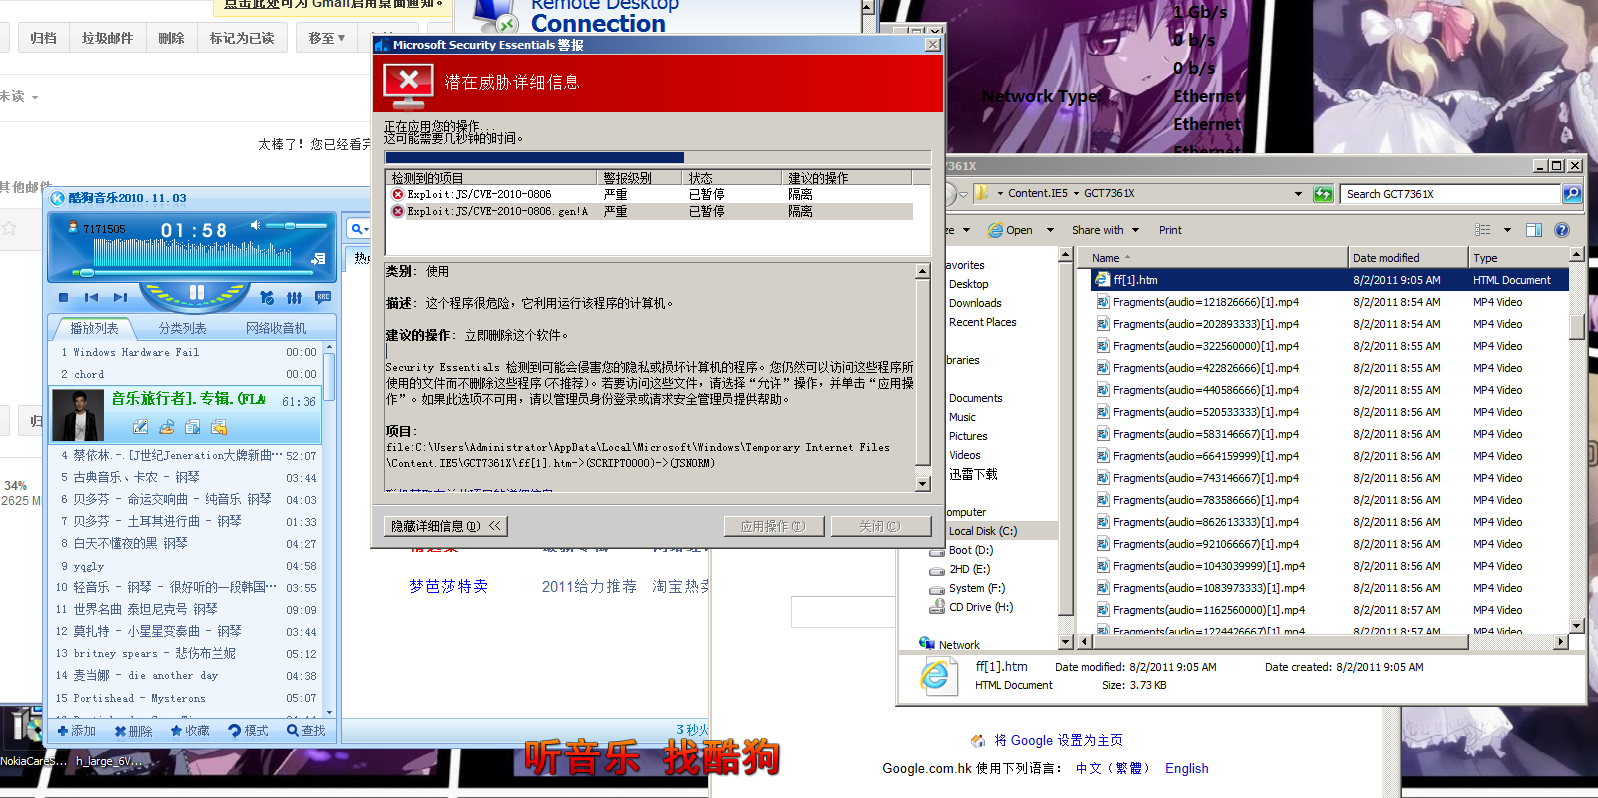Click the details pane scrollbar down arrow
The height and width of the screenshot is (798, 1598).
coord(923,484)
